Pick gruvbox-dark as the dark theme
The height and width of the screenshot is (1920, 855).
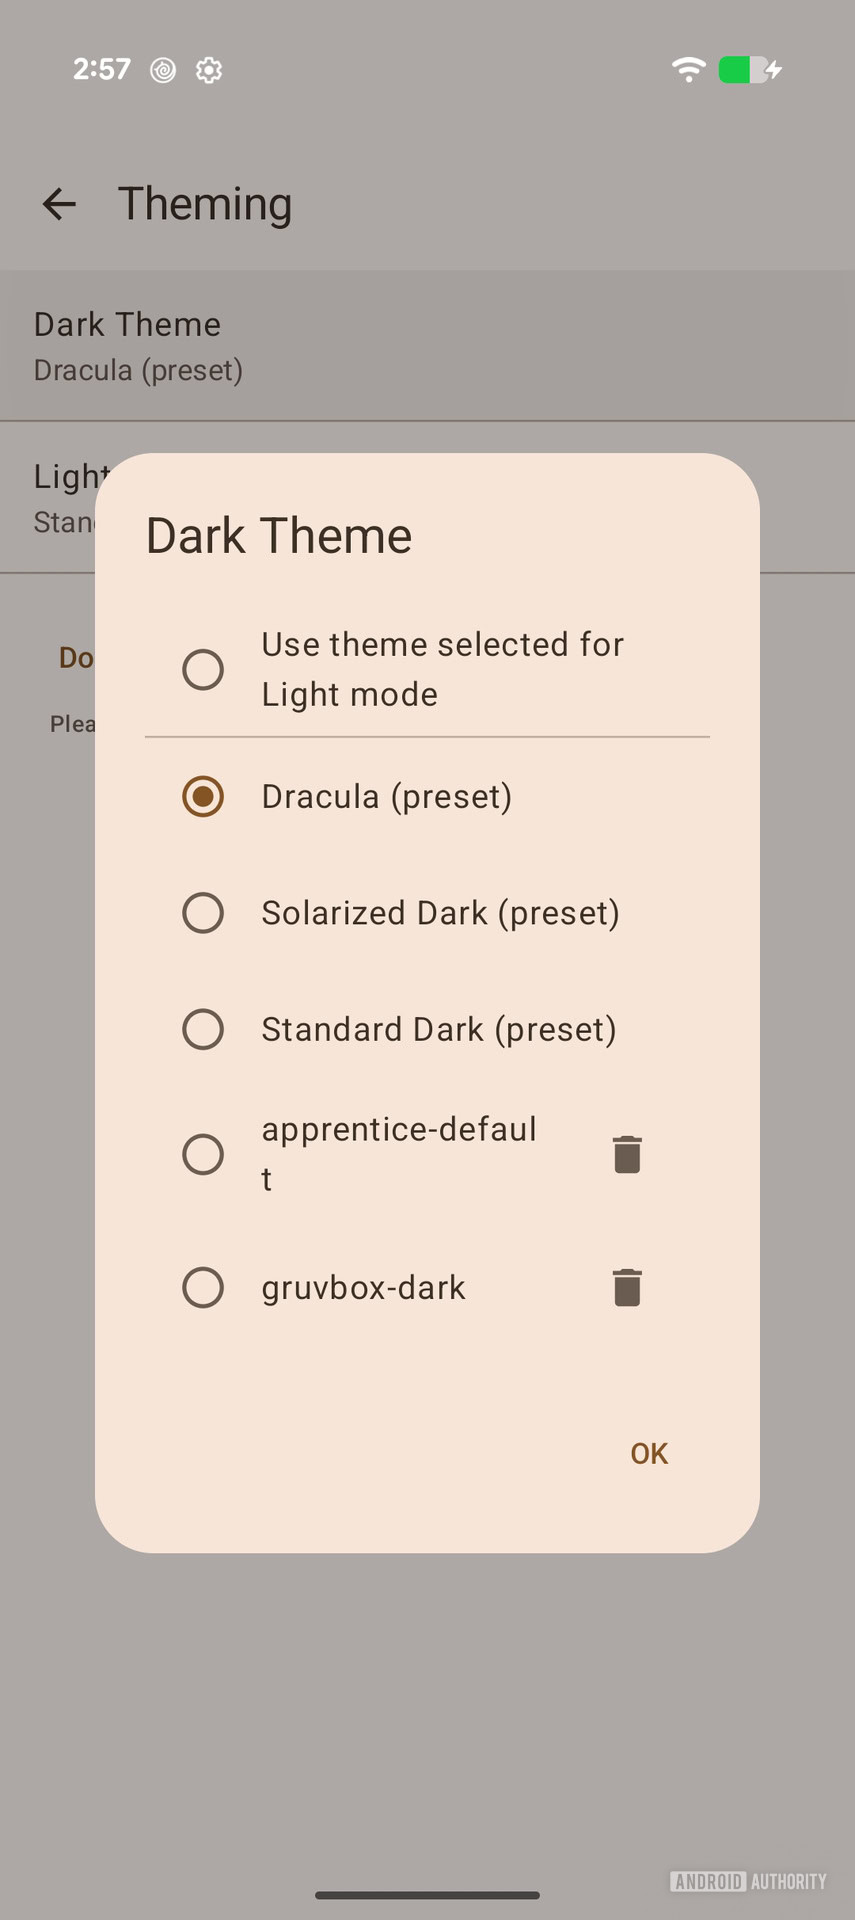point(203,1287)
